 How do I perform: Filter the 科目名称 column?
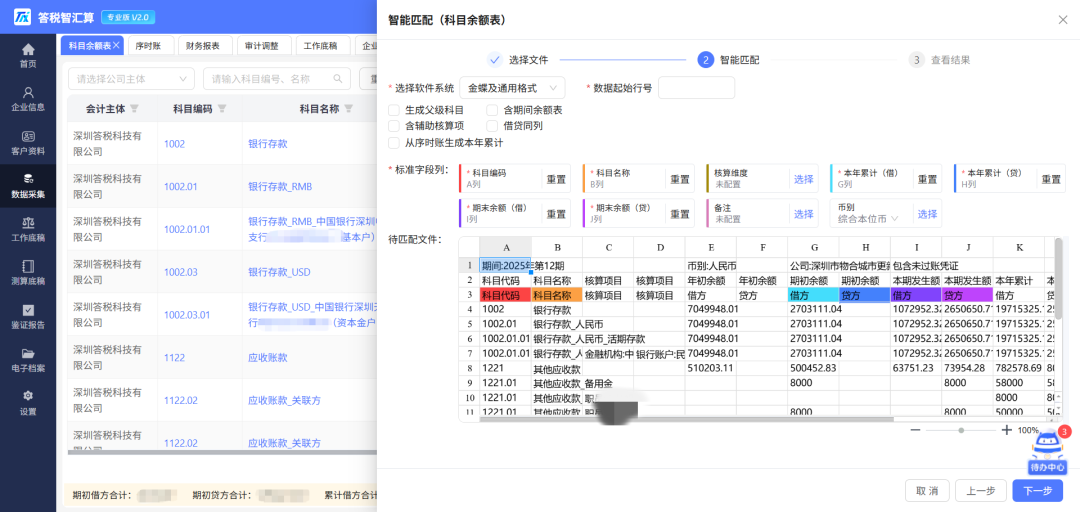[349, 108]
